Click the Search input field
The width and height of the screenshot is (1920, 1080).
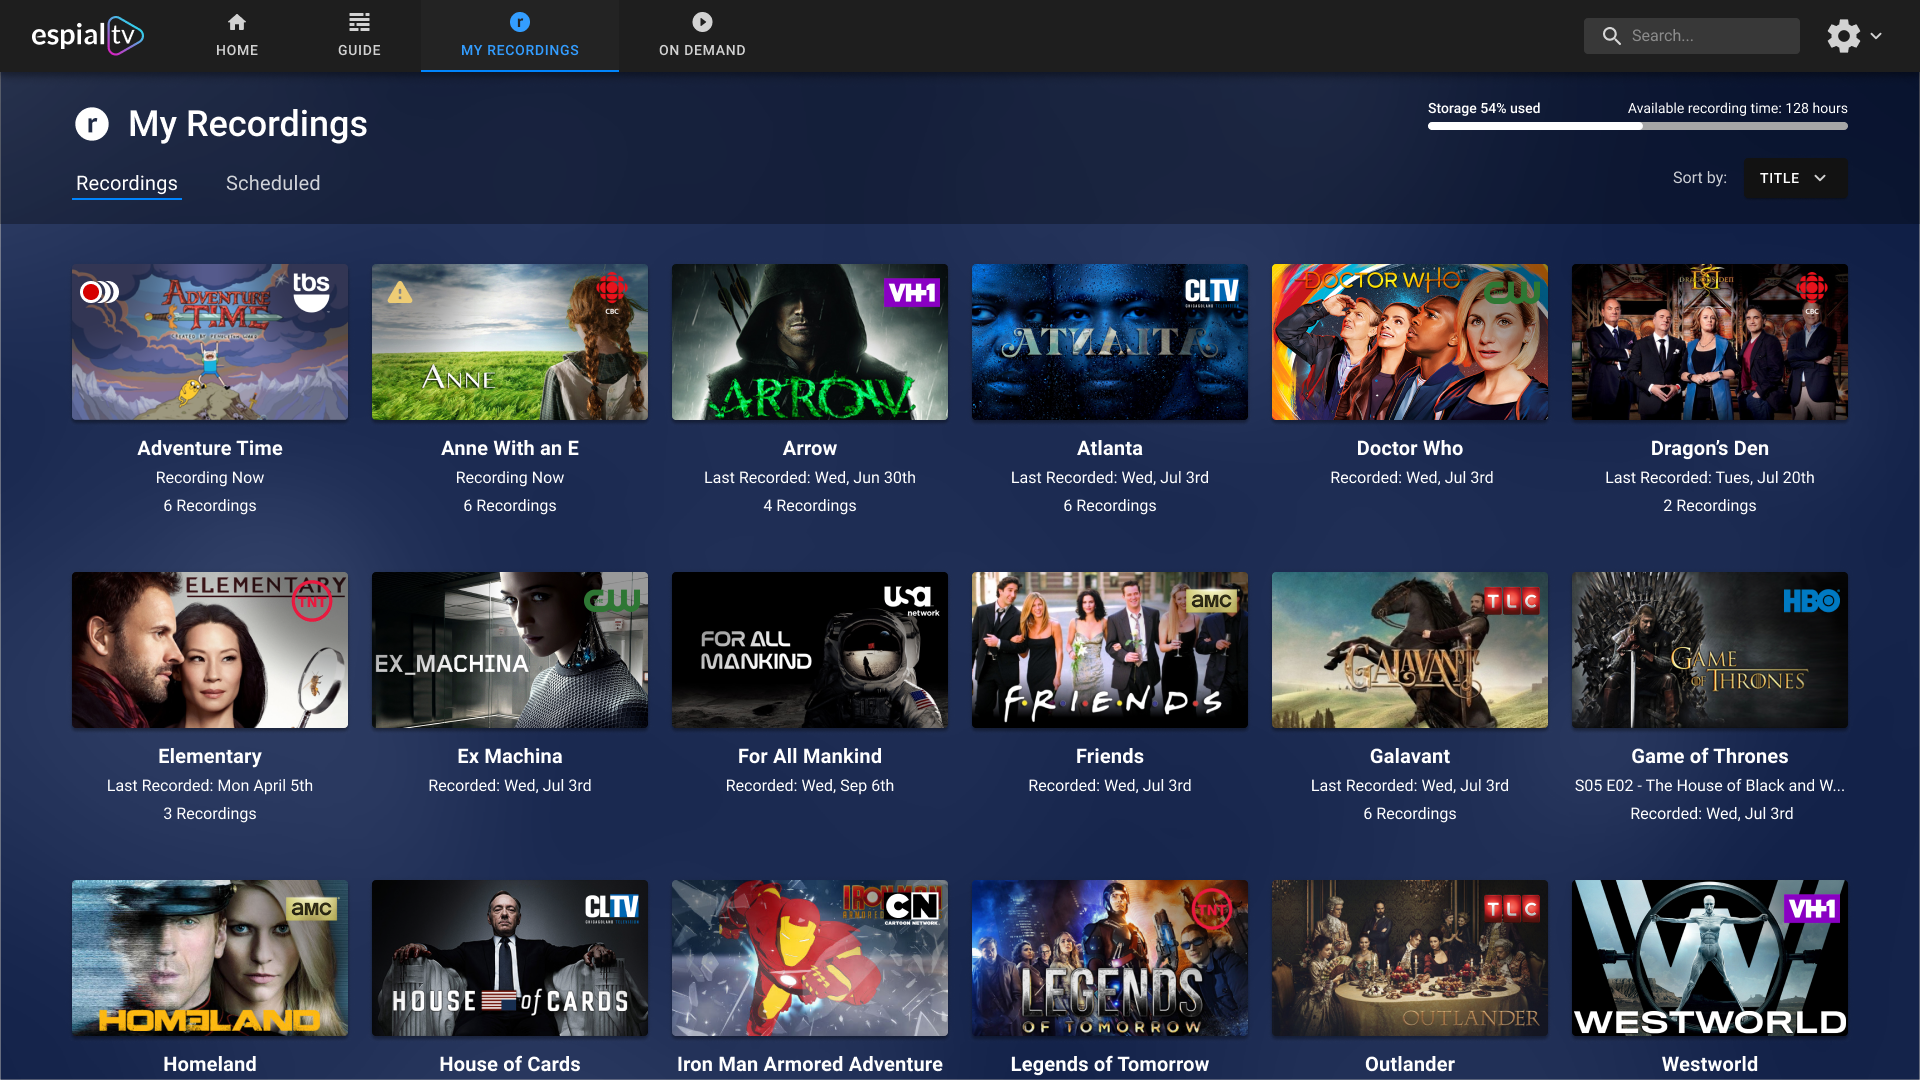1691,36
